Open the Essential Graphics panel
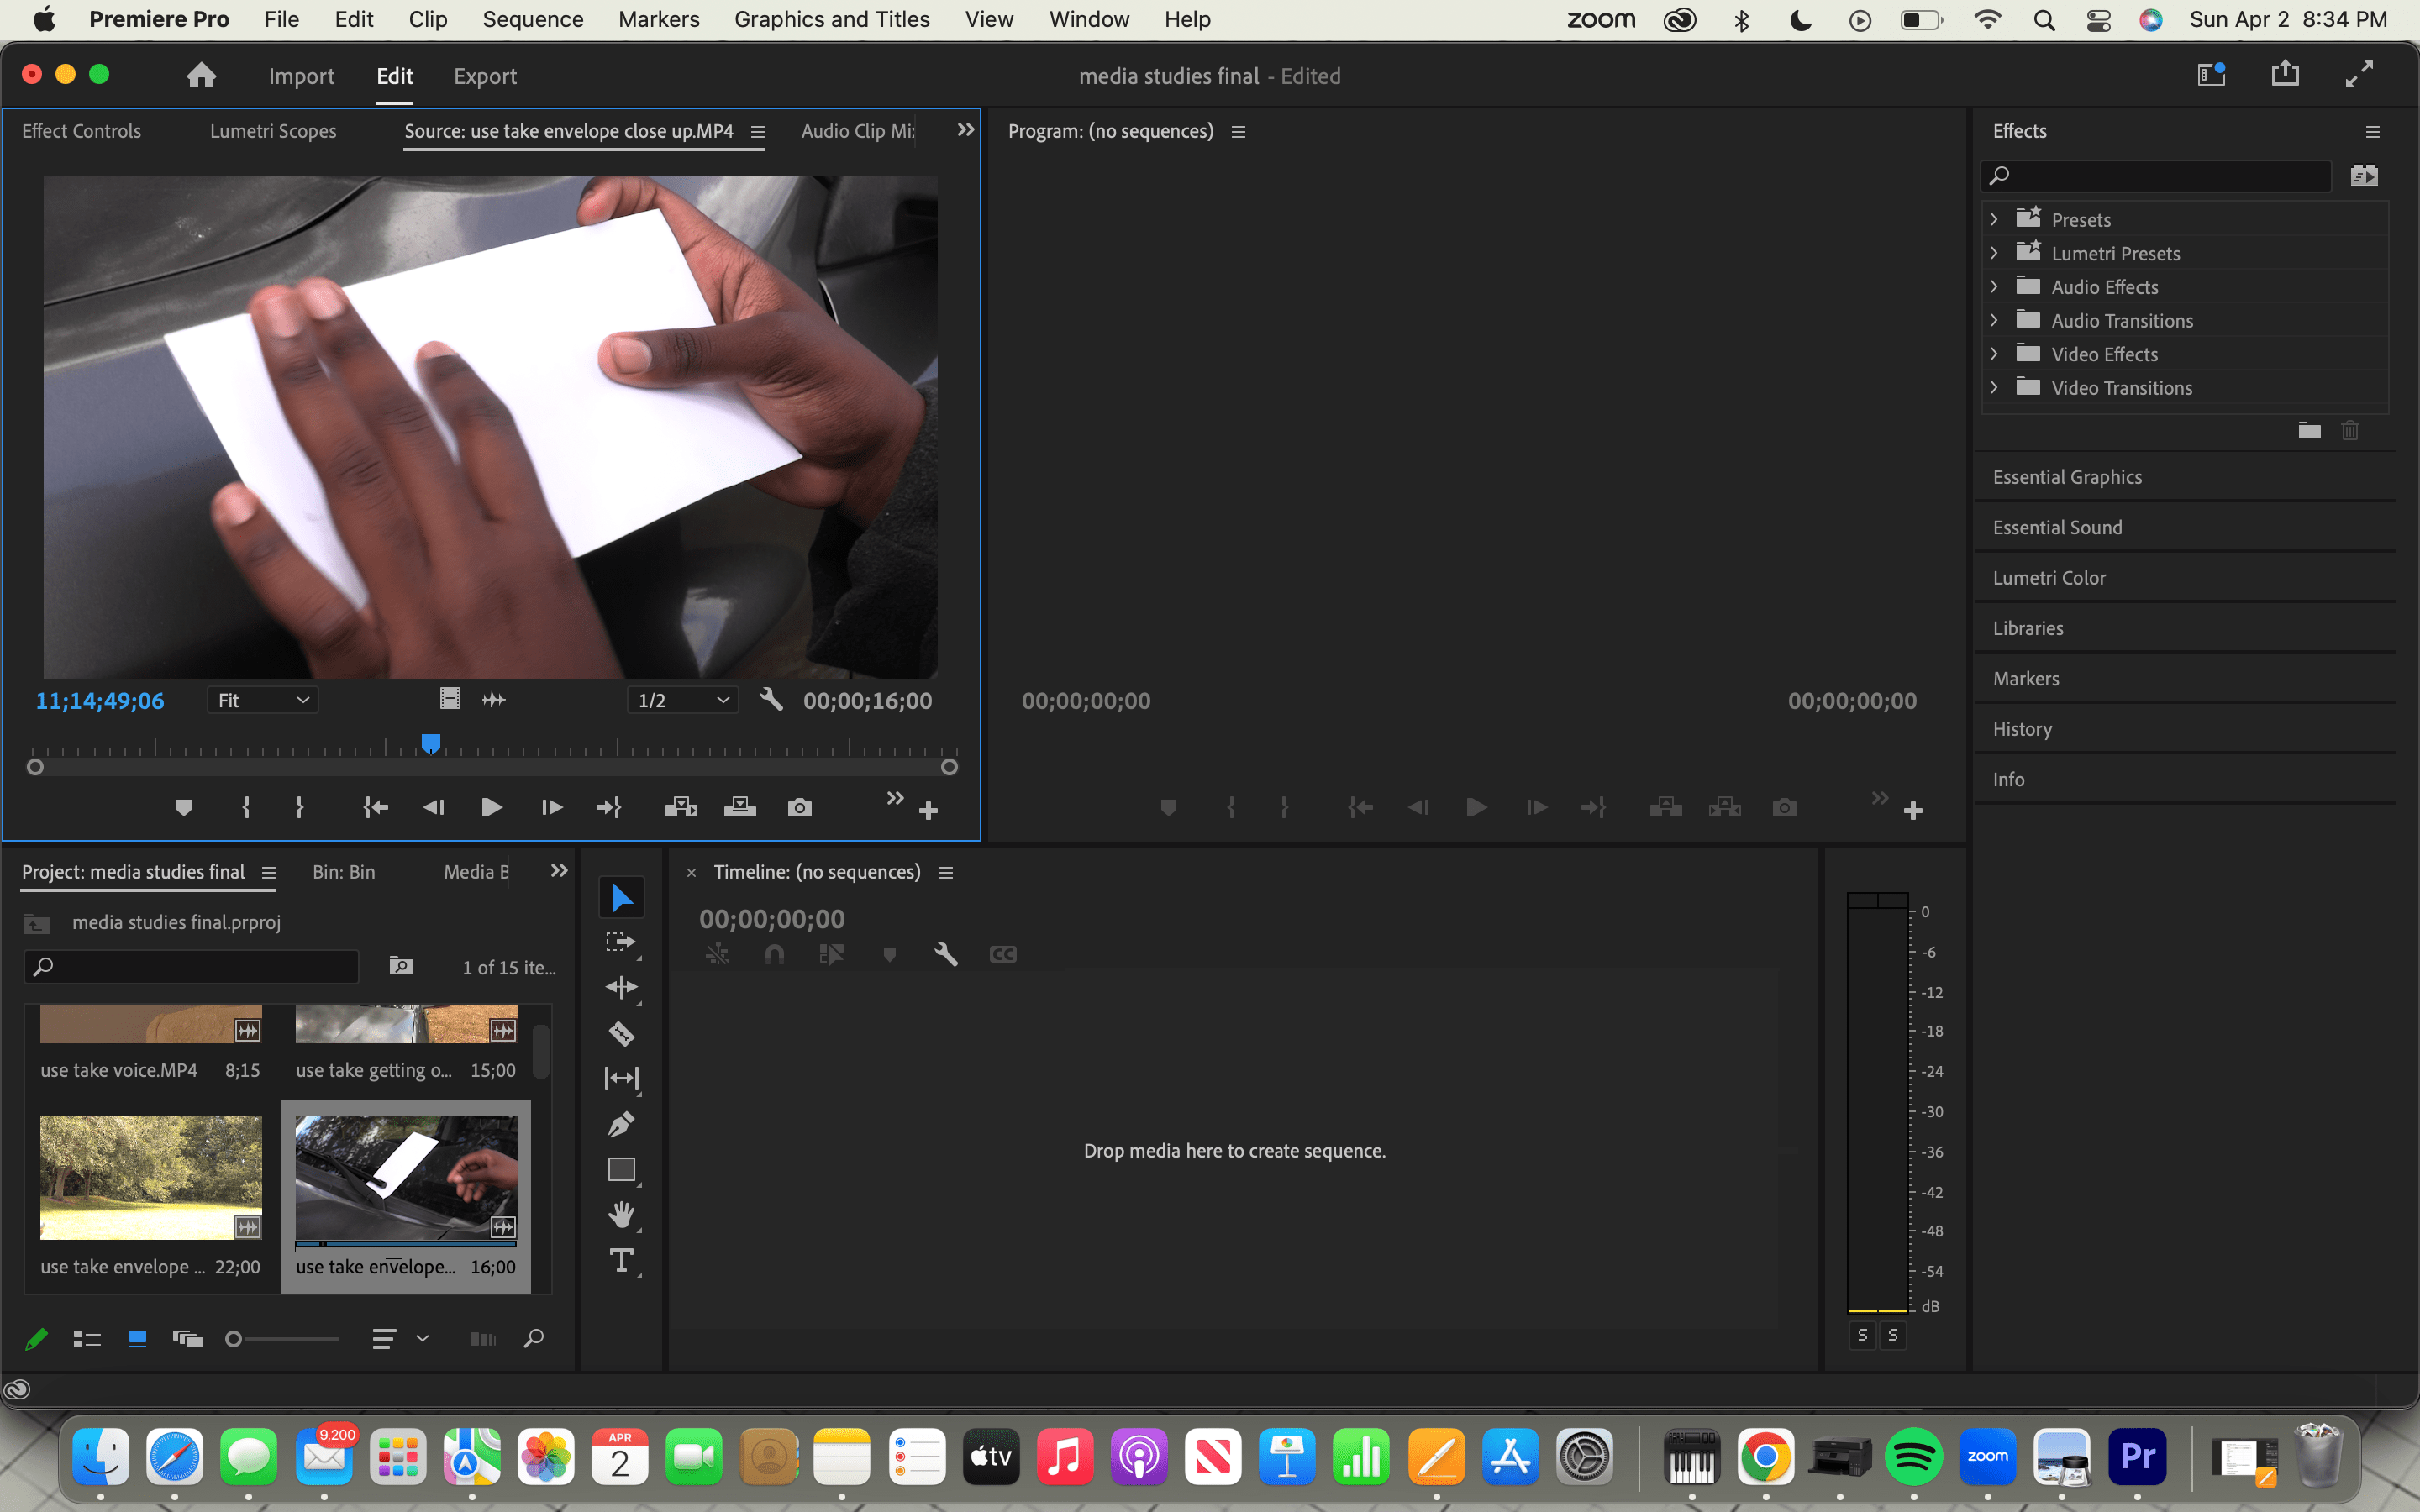The height and width of the screenshot is (1512, 2420). coord(2067,477)
